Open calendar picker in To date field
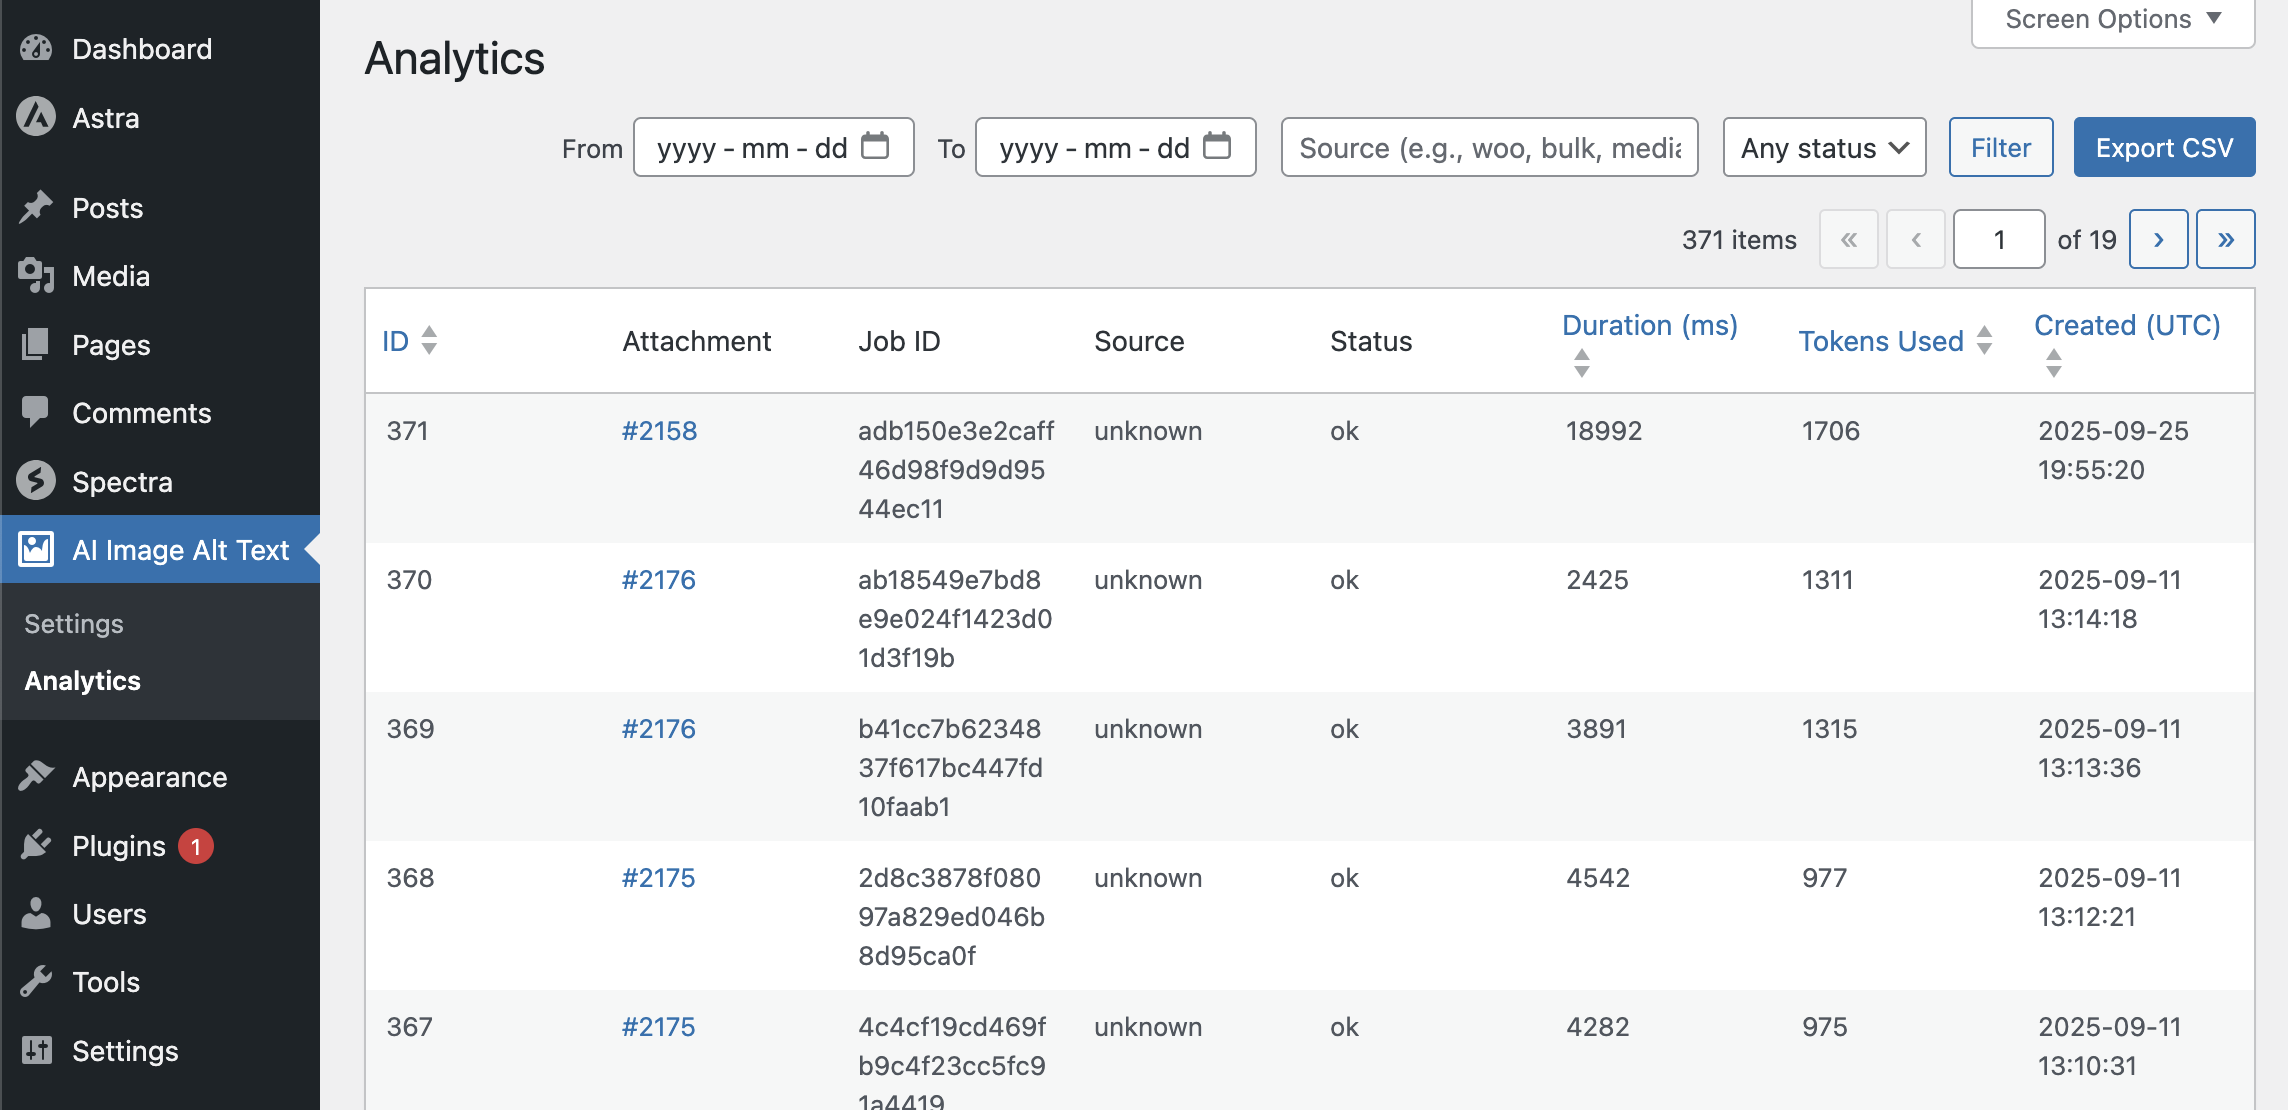This screenshot has height=1110, width=2288. pos(1217,146)
